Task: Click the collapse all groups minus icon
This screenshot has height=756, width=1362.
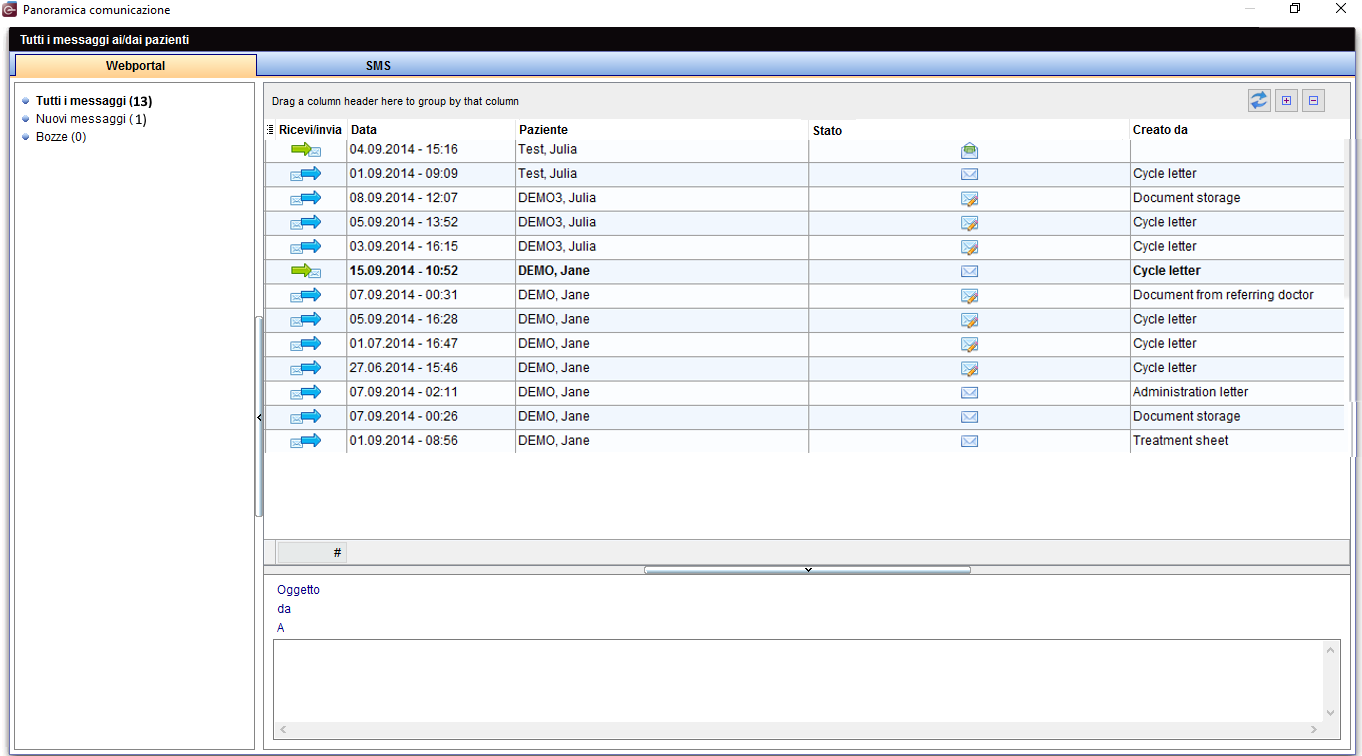Action: pyautogui.click(x=1313, y=100)
